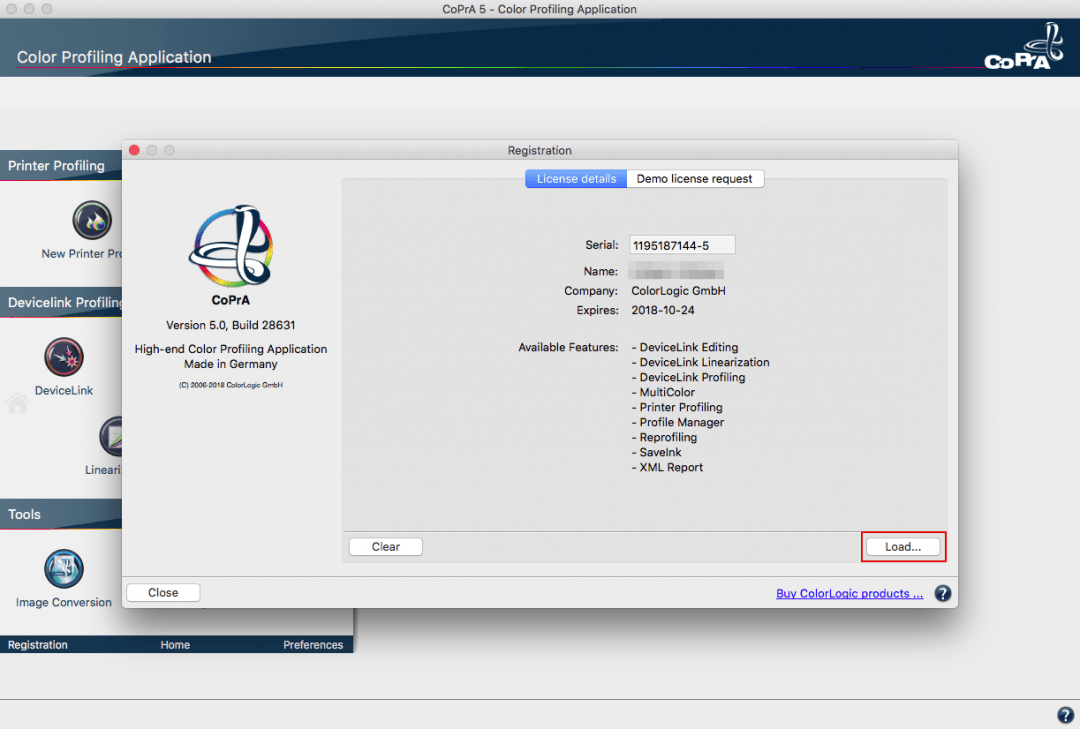
Task: Clear the current license details
Action: 385,546
